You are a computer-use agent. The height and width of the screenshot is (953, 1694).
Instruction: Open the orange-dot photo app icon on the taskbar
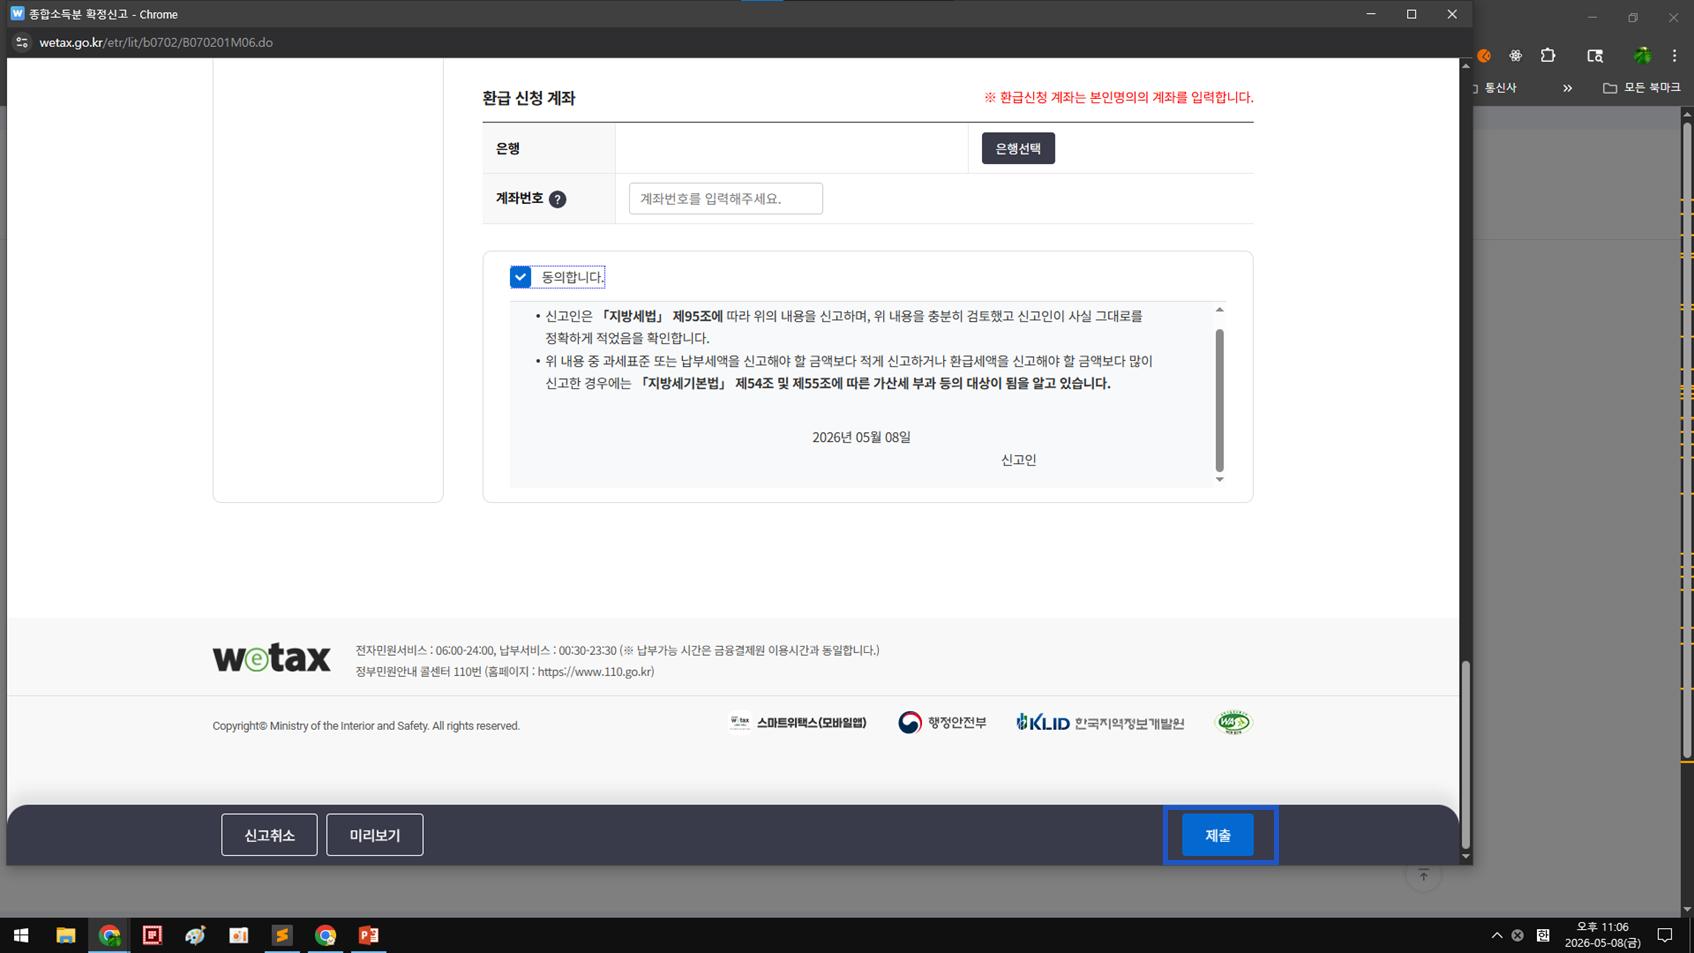tap(238, 935)
